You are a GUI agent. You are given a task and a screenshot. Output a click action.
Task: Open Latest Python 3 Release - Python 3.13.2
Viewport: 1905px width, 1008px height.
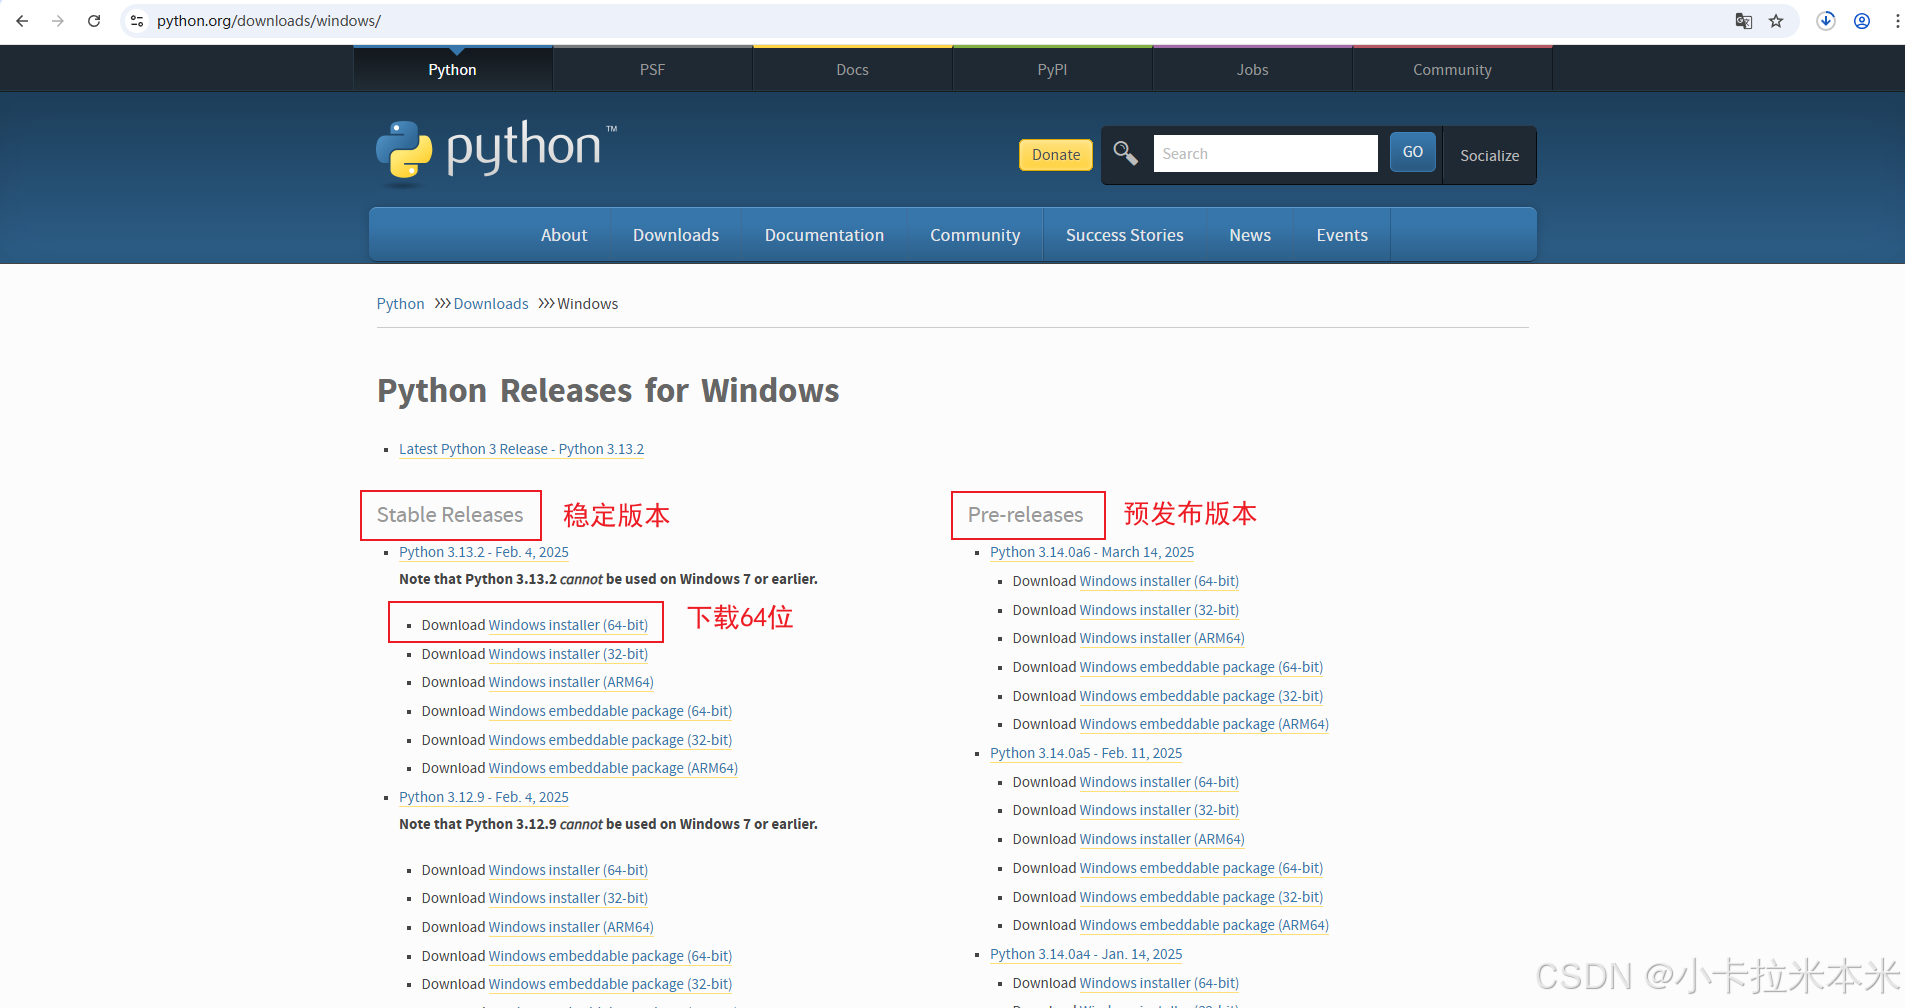pos(521,449)
